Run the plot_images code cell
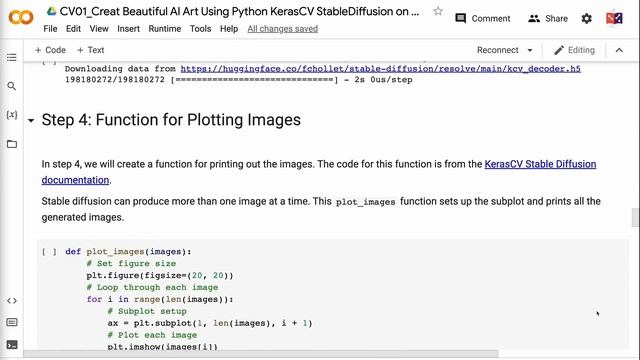The image size is (640, 360). coord(49,252)
